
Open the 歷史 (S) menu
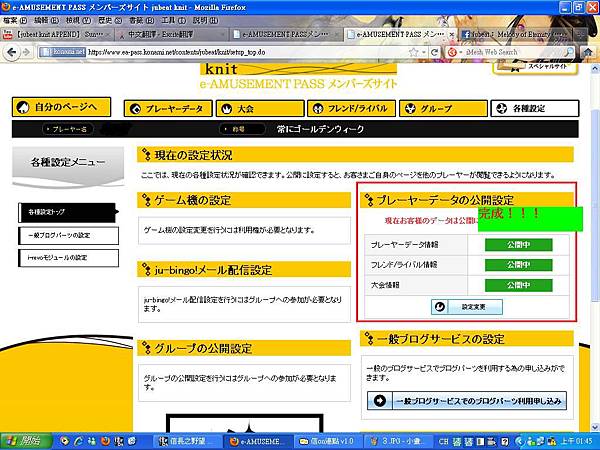(x=110, y=20)
